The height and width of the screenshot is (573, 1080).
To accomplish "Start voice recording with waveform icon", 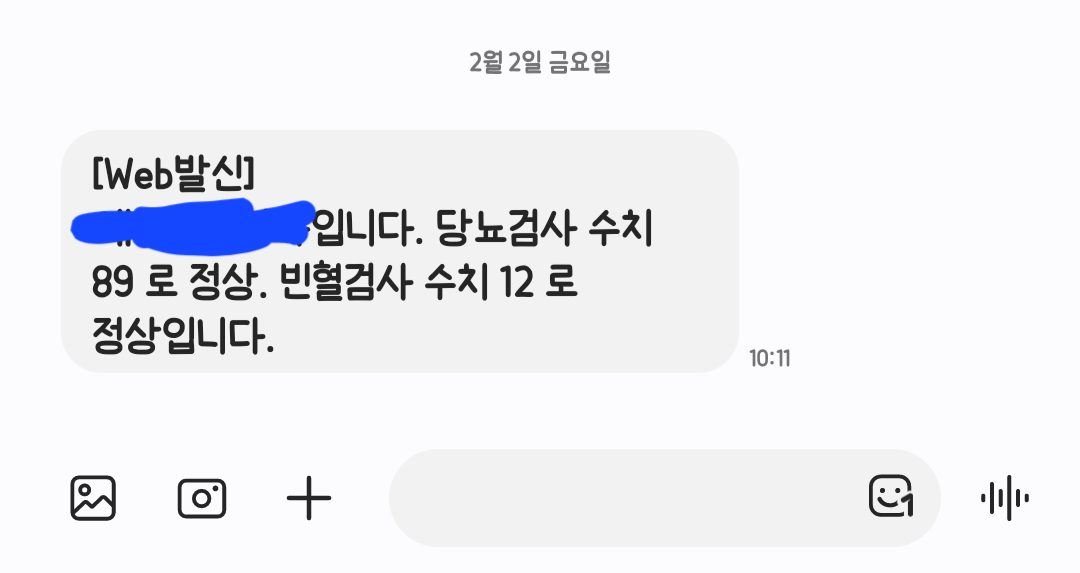I will [1005, 498].
